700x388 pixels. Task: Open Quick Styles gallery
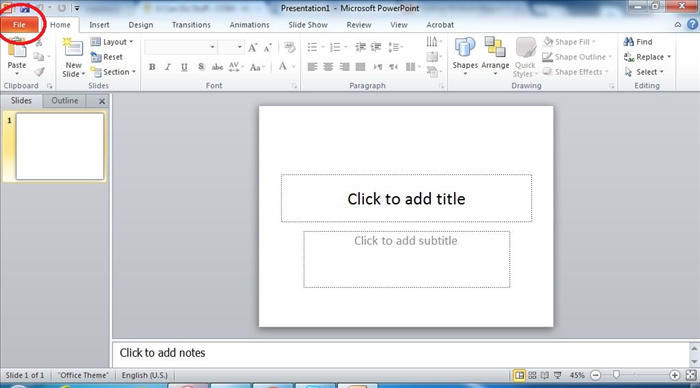[525, 57]
